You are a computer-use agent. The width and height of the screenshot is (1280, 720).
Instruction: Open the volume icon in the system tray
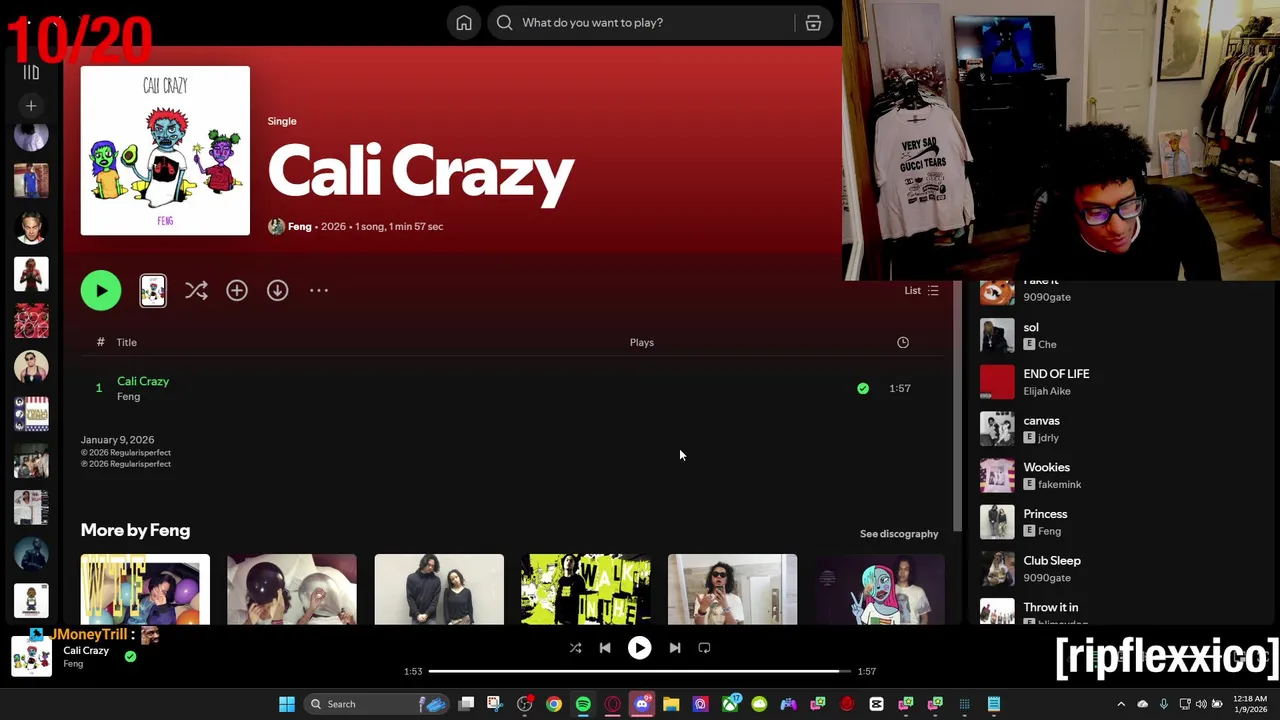click(x=1201, y=704)
